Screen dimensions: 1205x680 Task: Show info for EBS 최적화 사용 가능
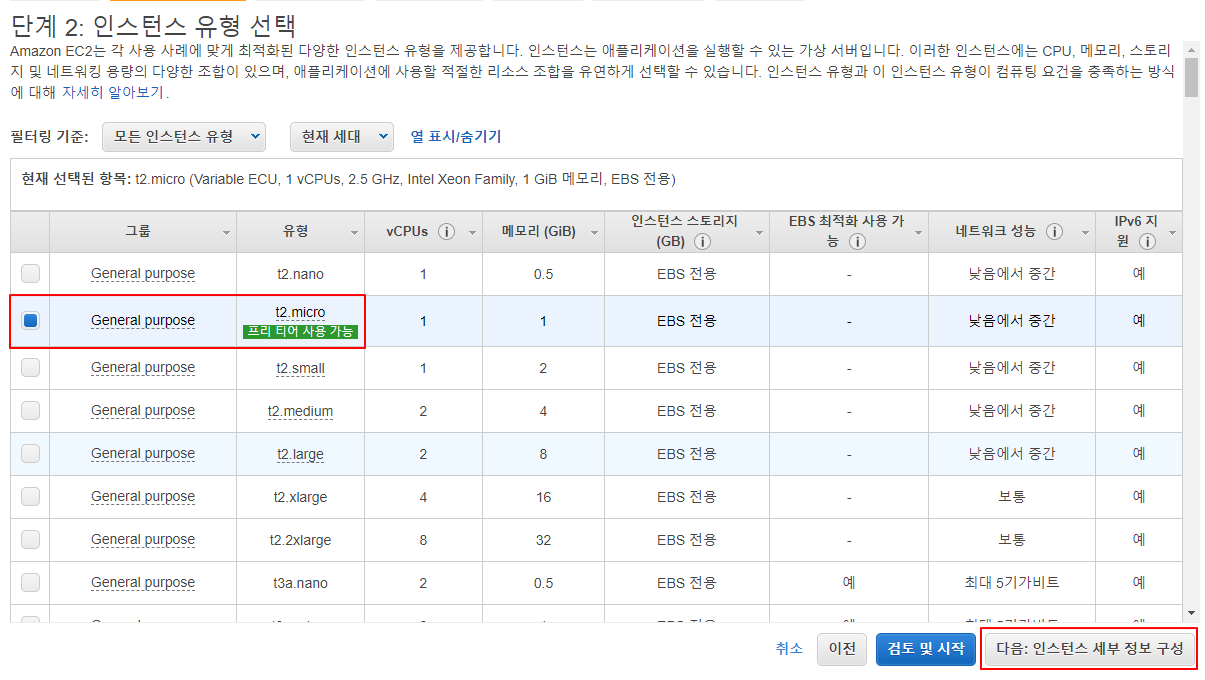pos(856,241)
